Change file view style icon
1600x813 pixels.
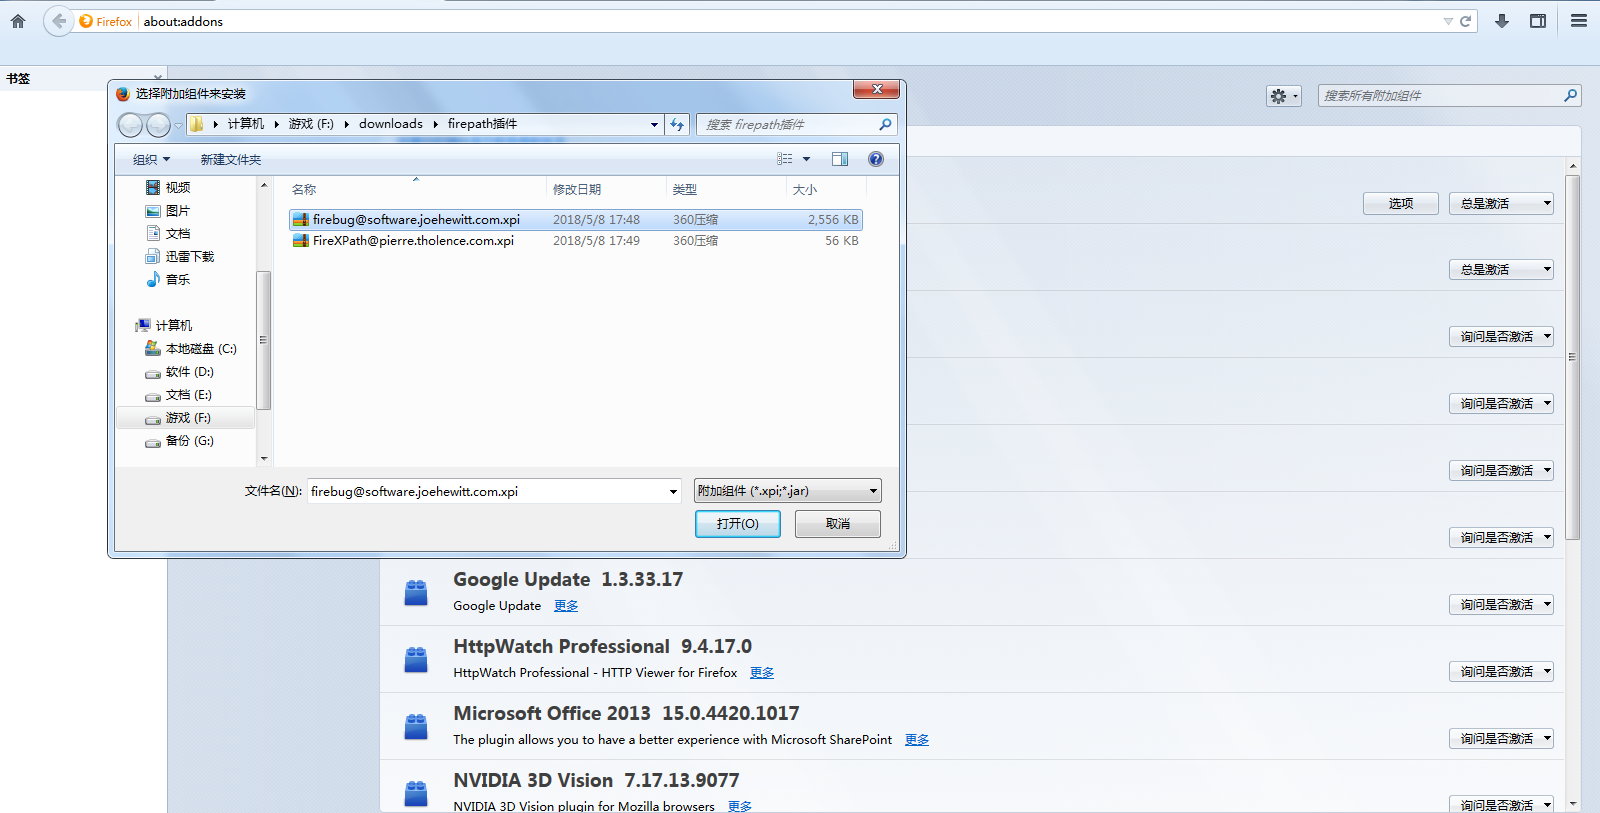point(785,159)
